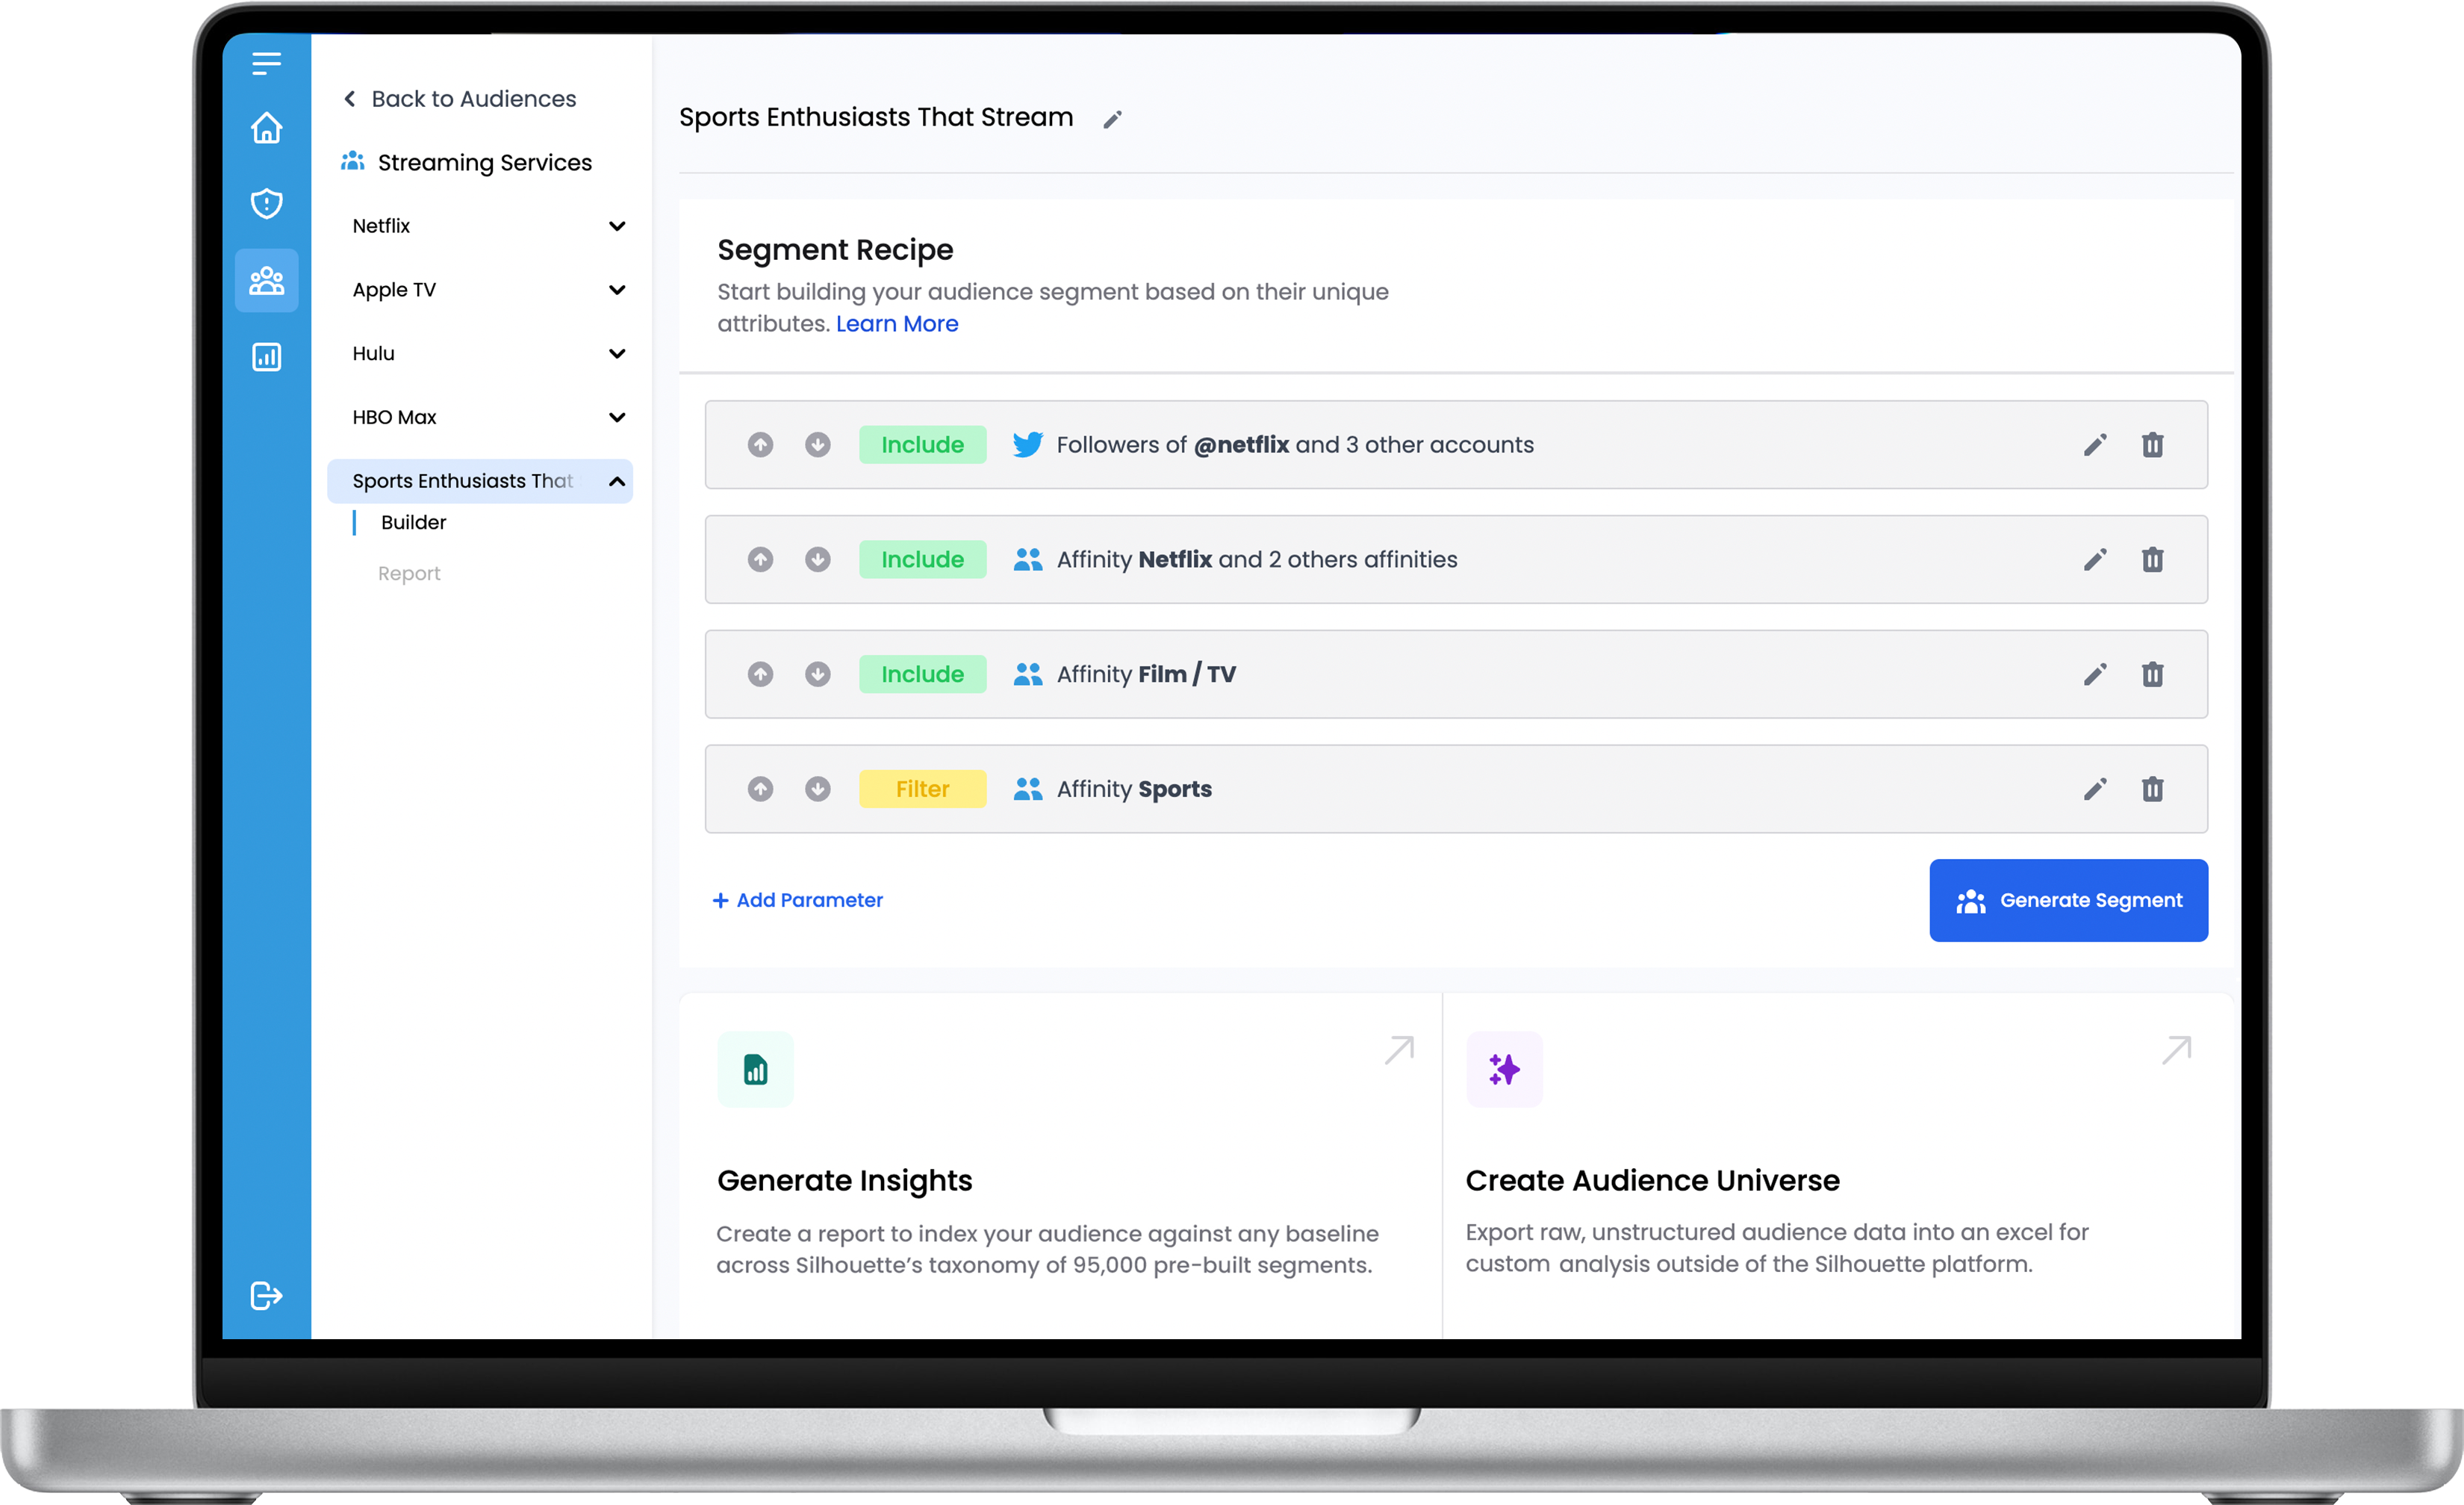2464x1505 pixels.
Task: Expand the Netflix audience chevron
Action: point(617,226)
